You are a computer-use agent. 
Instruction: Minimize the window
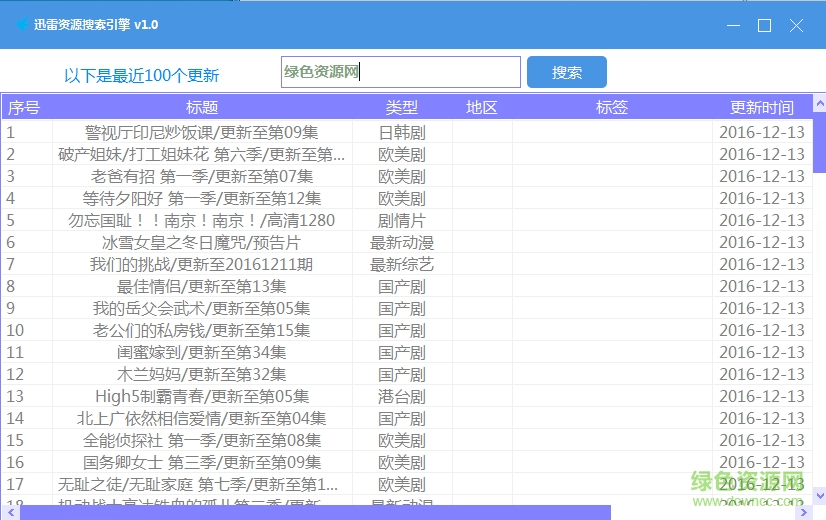[x=733, y=25]
